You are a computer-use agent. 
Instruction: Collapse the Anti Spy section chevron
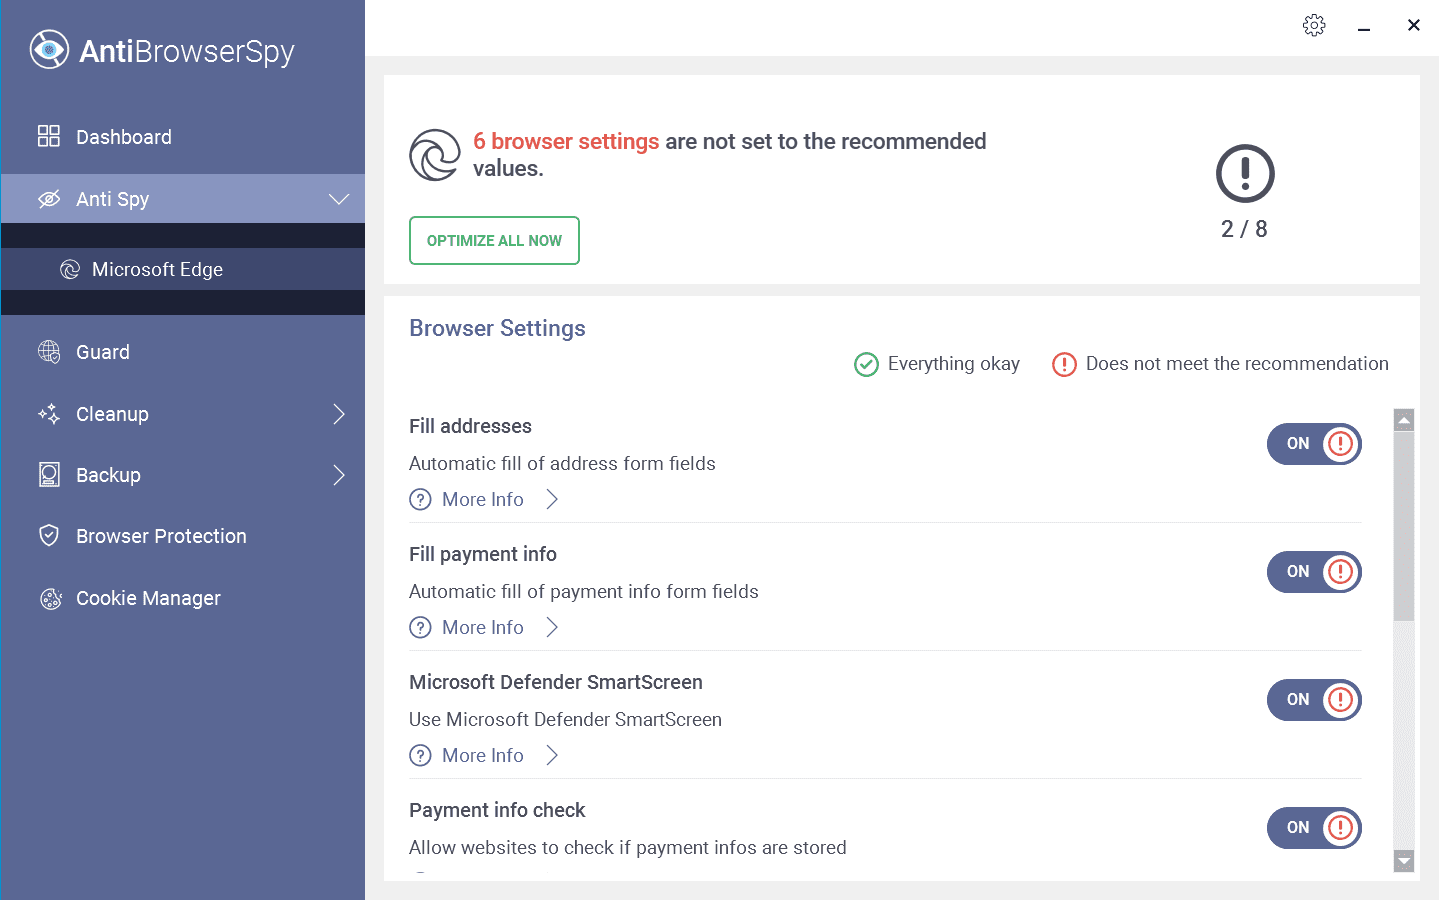pyautogui.click(x=339, y=199)
